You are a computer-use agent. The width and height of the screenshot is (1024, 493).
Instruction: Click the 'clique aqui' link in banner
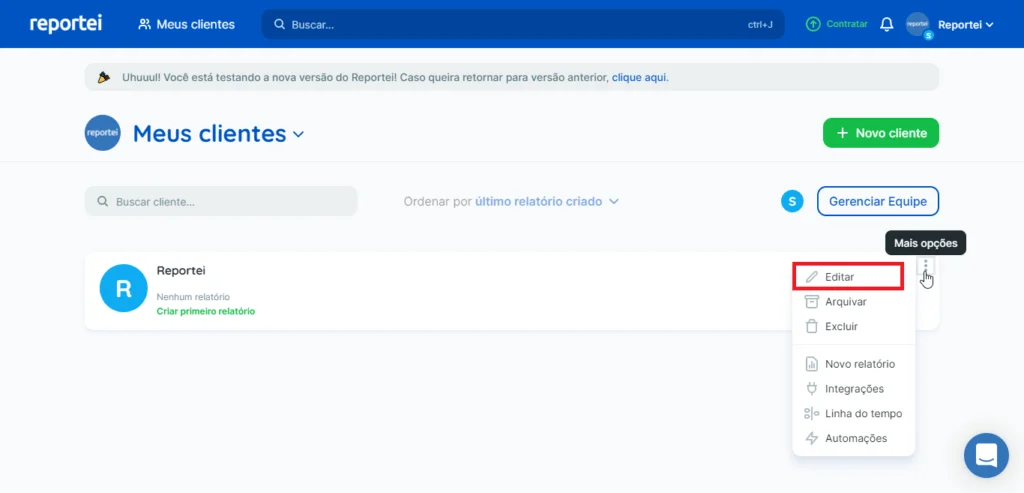pyautogui.click(x=639, y=77)
